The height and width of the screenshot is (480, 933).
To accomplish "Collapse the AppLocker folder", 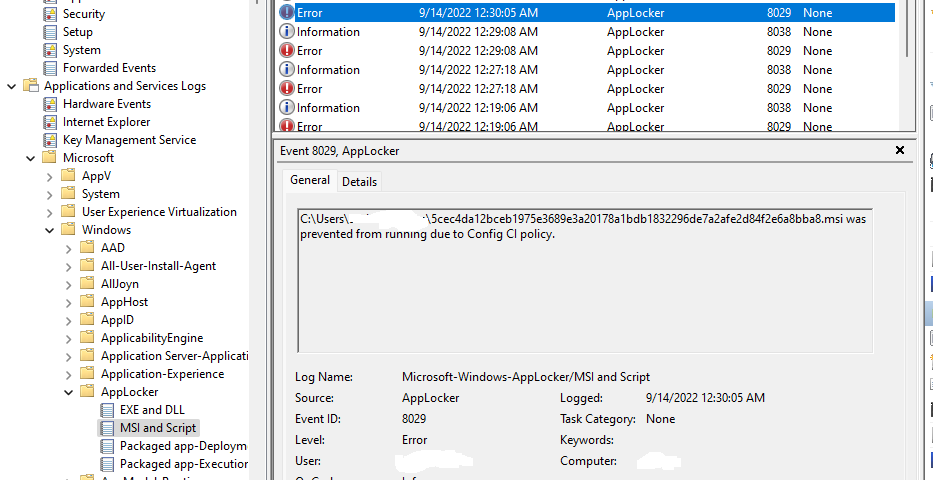I will [69, 392].
